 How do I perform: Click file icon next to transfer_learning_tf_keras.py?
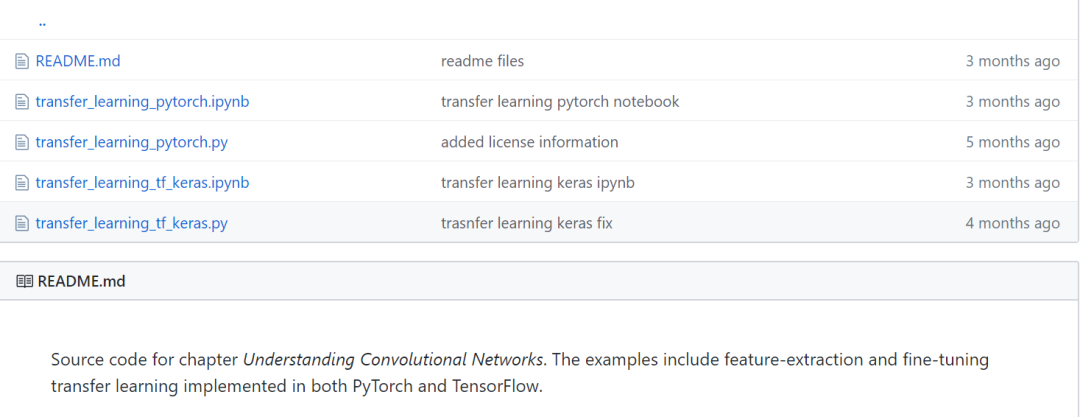(x=22, y=223)
